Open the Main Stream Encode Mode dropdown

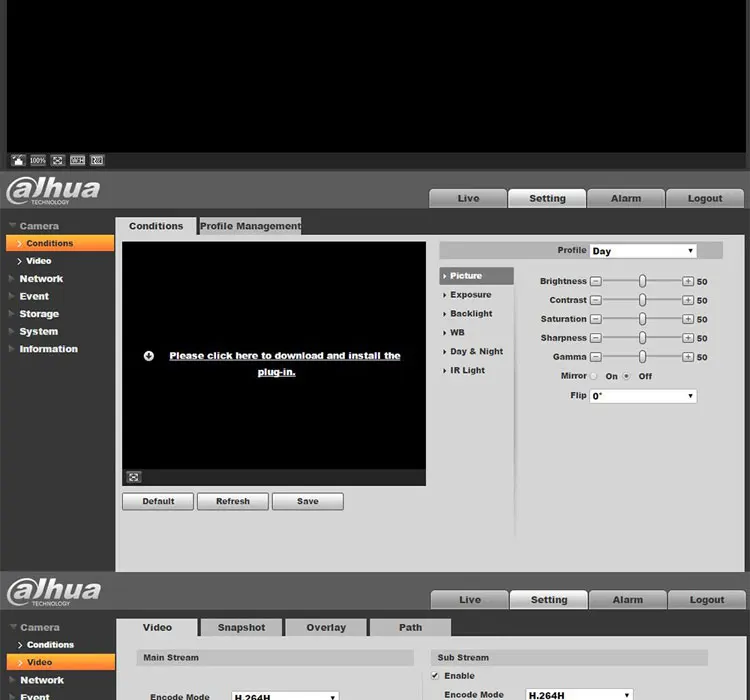click(285, 696)
